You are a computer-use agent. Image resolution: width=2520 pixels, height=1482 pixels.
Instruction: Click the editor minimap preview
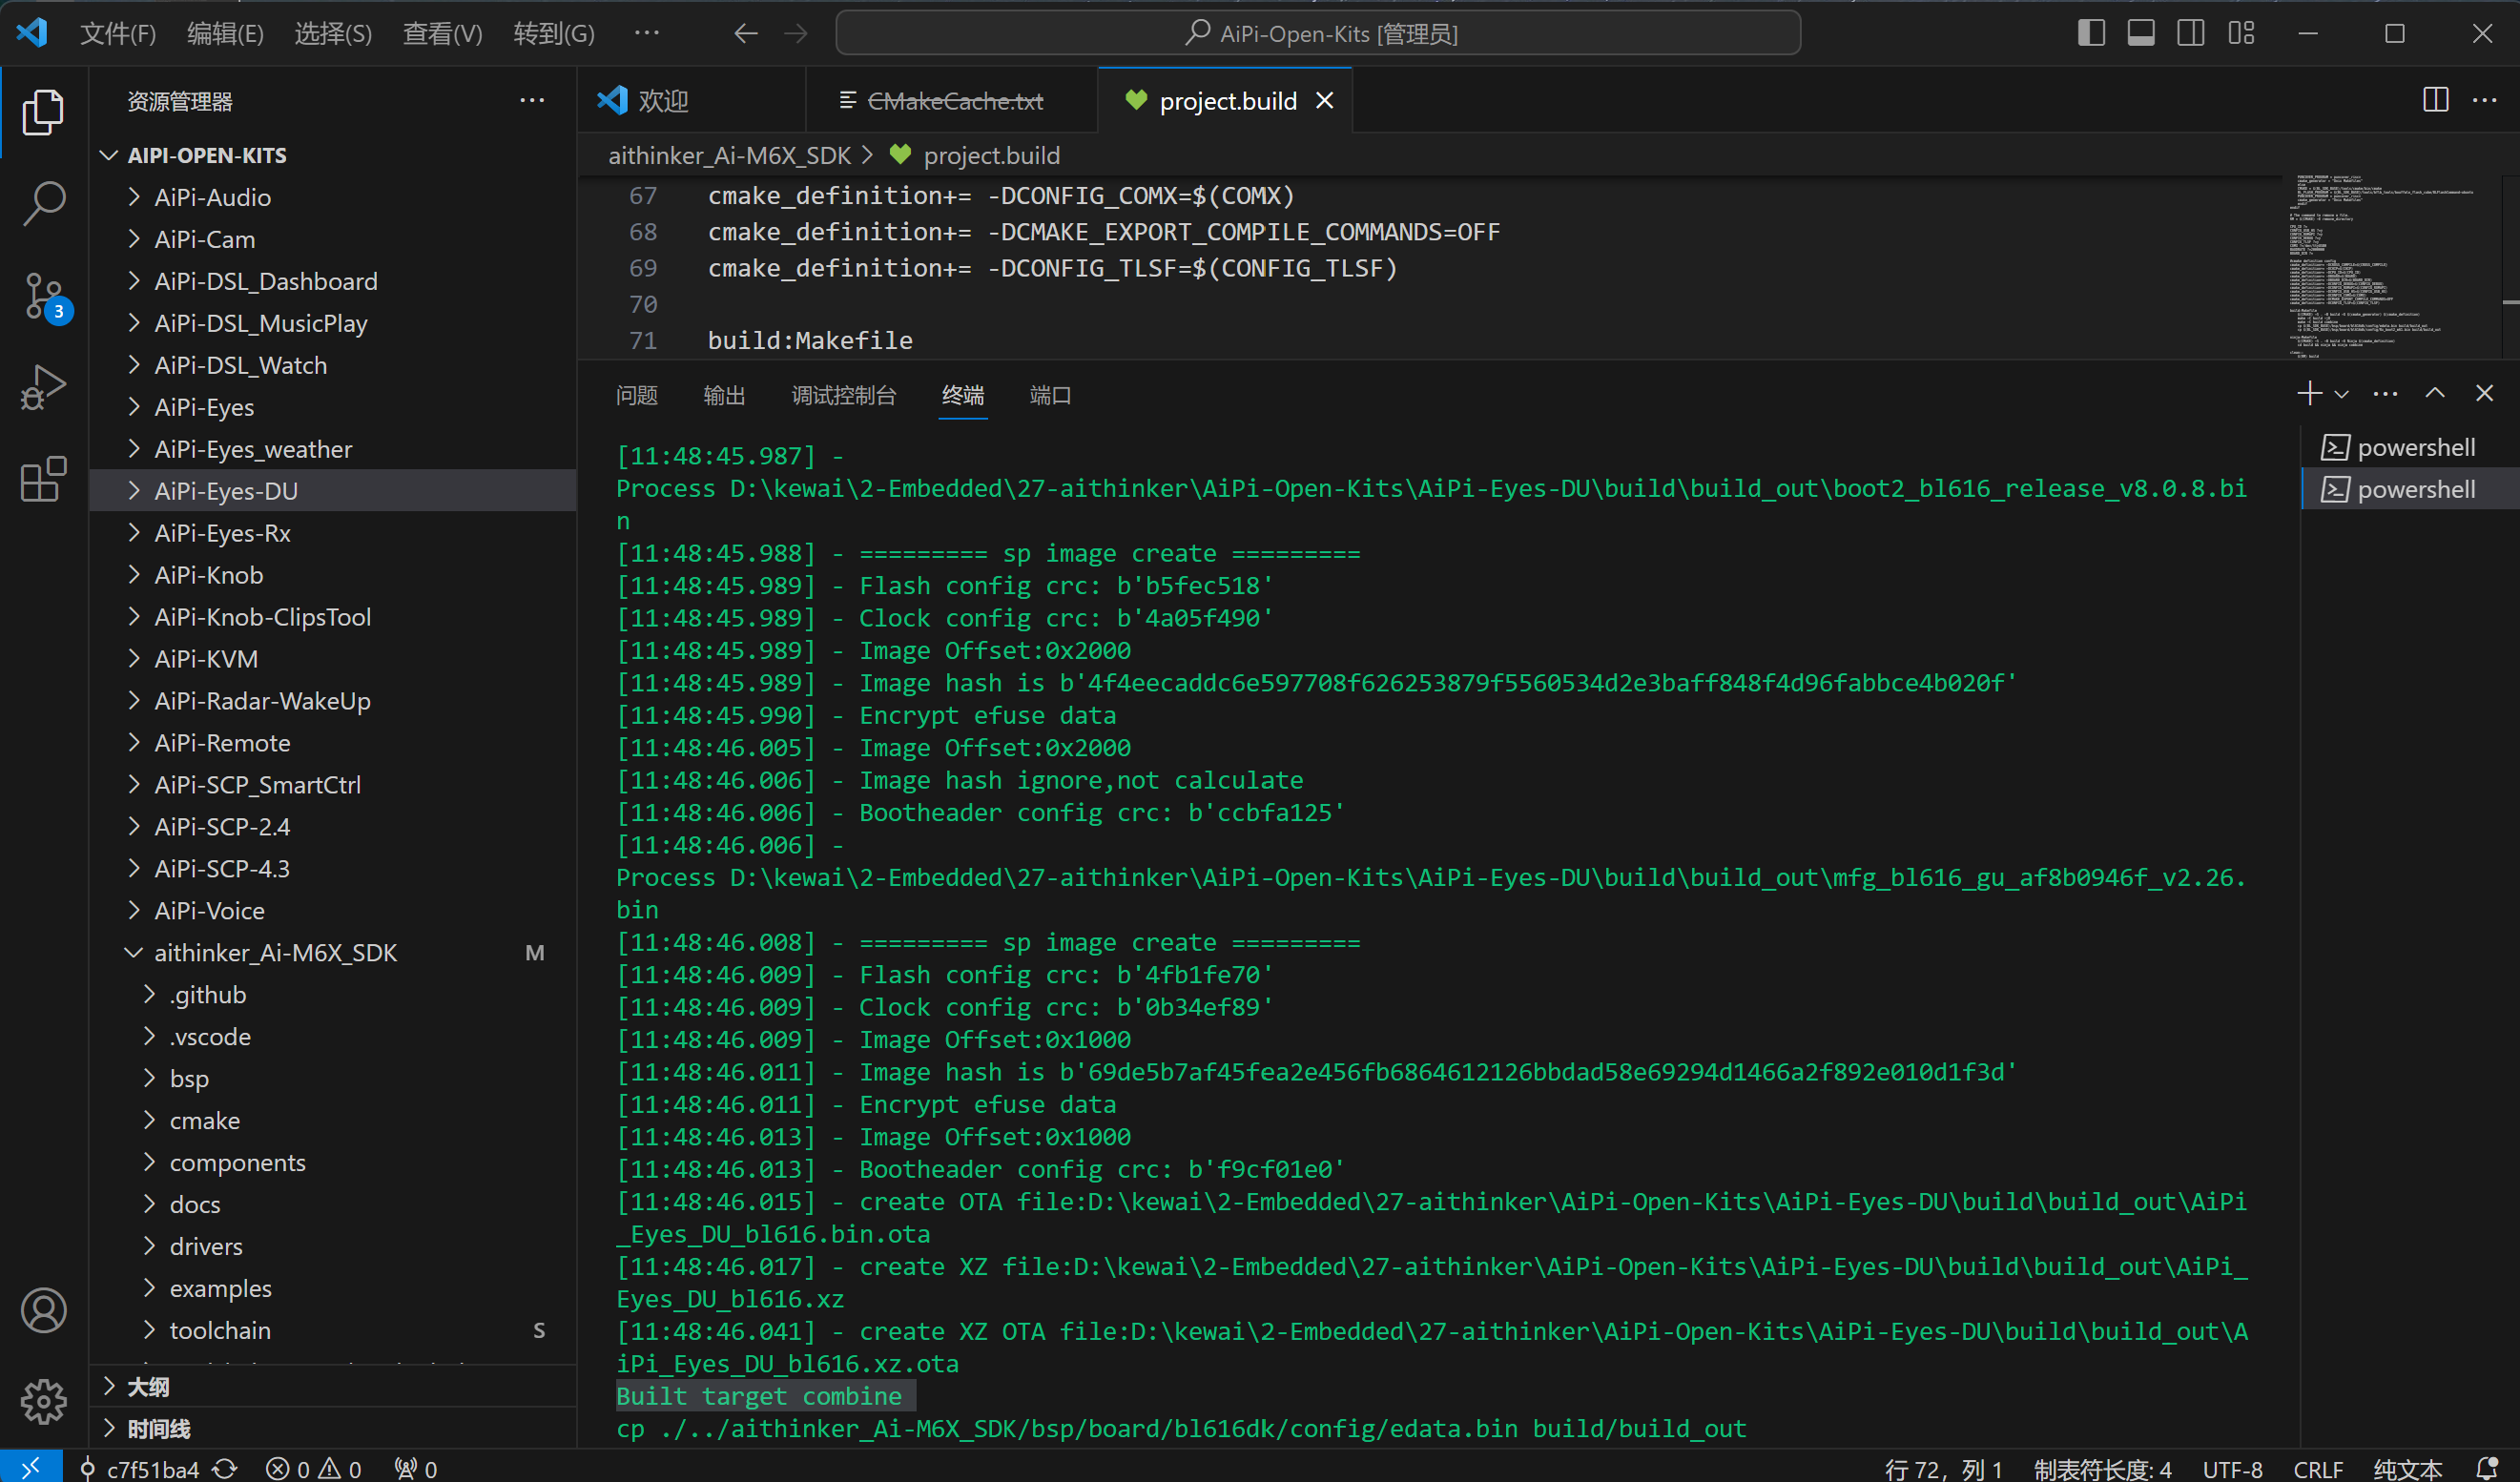point(2390,266)
